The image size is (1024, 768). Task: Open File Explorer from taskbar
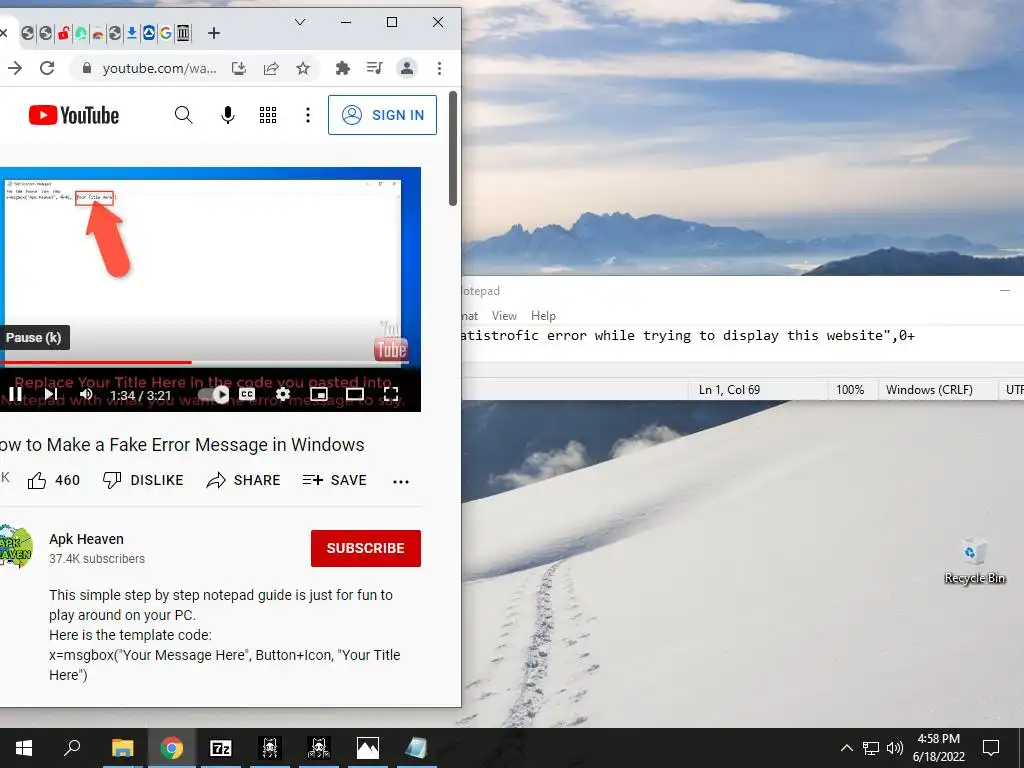[x=123, y=748]
